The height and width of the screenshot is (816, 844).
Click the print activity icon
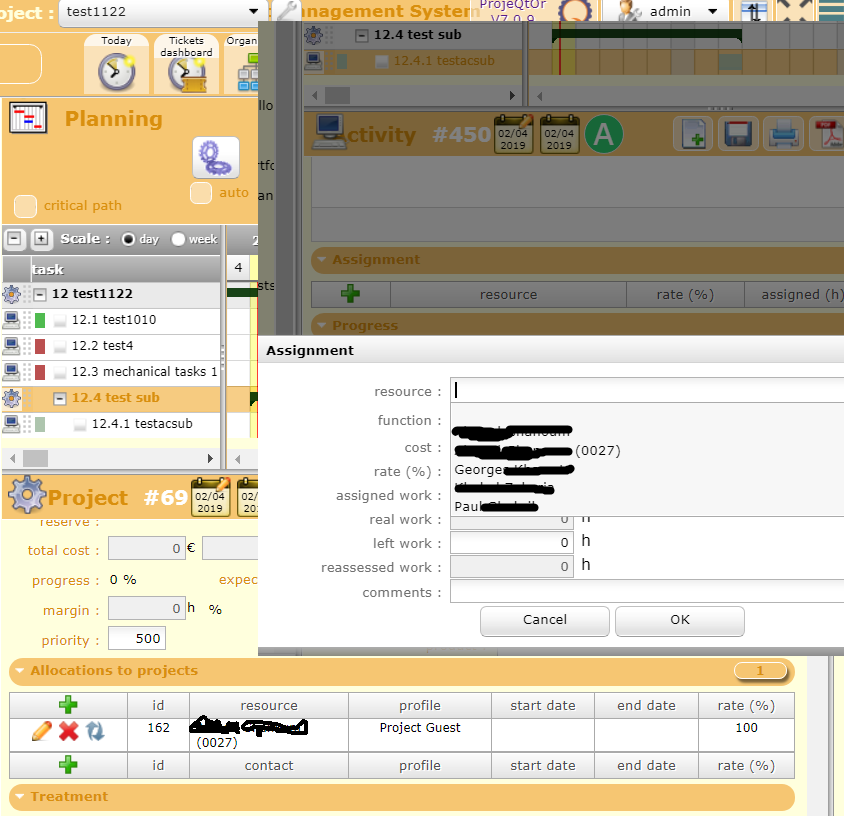point(781,134)
